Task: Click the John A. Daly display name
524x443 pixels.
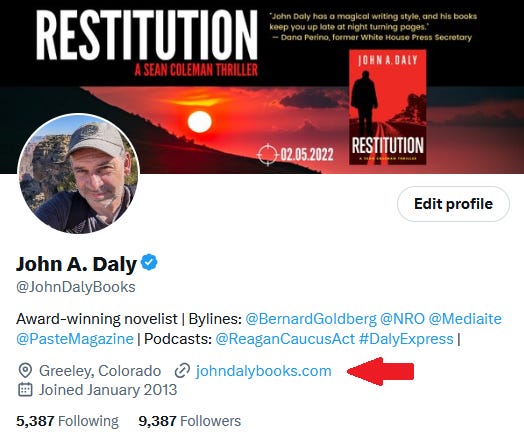Action: 76,264
